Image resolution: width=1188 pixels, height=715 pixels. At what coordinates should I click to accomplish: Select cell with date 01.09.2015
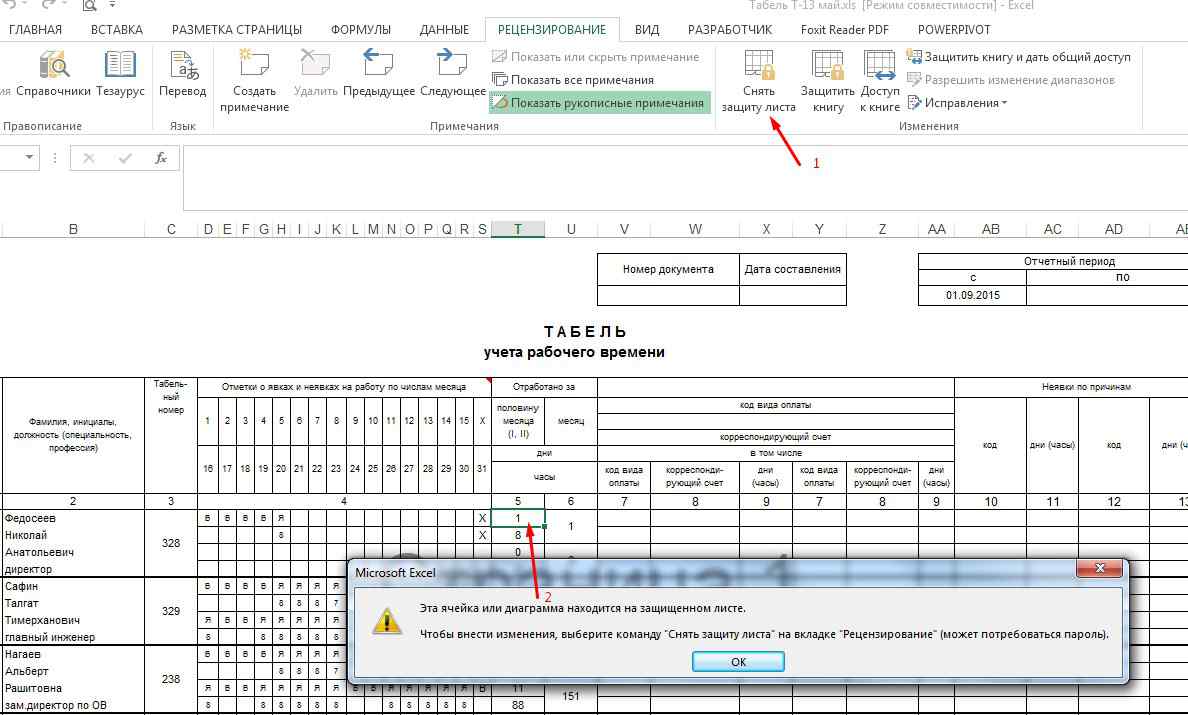972,295
